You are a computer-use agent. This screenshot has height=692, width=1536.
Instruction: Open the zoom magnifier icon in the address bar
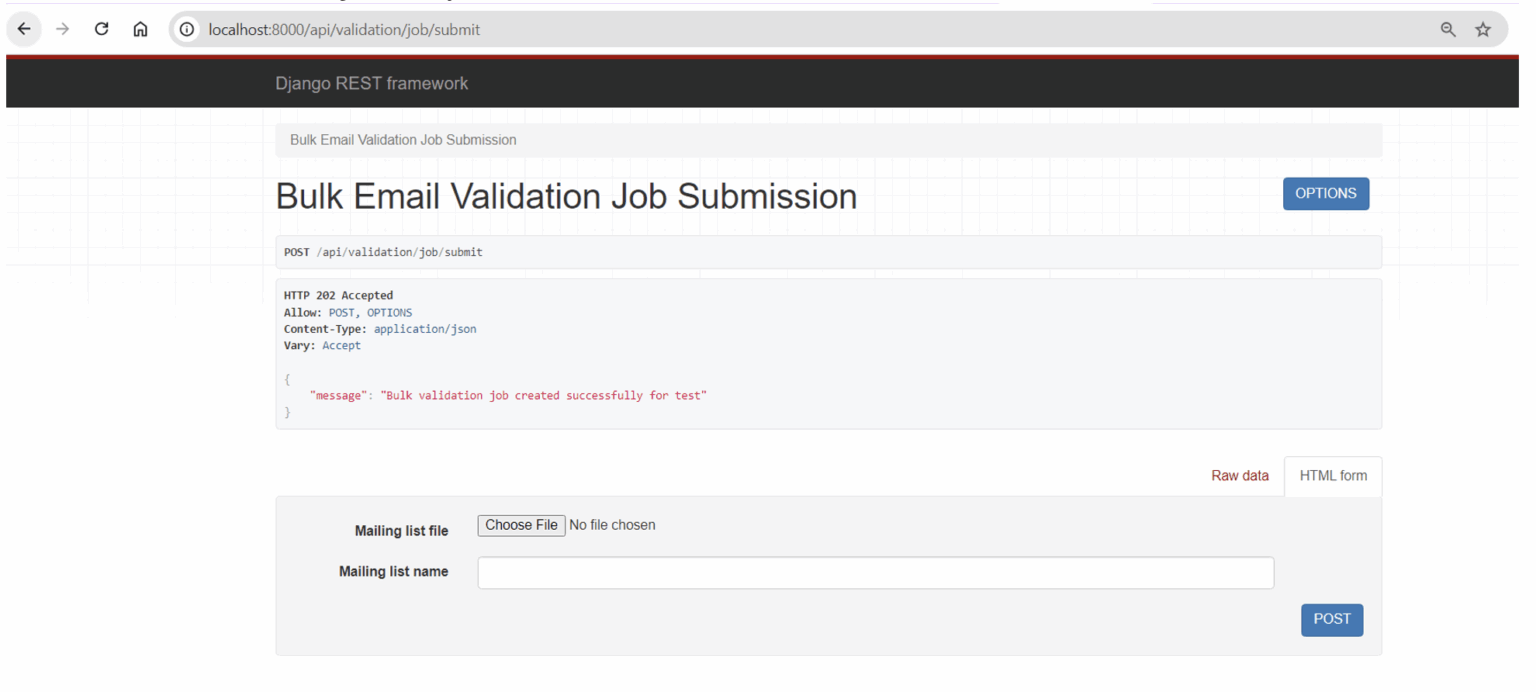[1448, 30]
